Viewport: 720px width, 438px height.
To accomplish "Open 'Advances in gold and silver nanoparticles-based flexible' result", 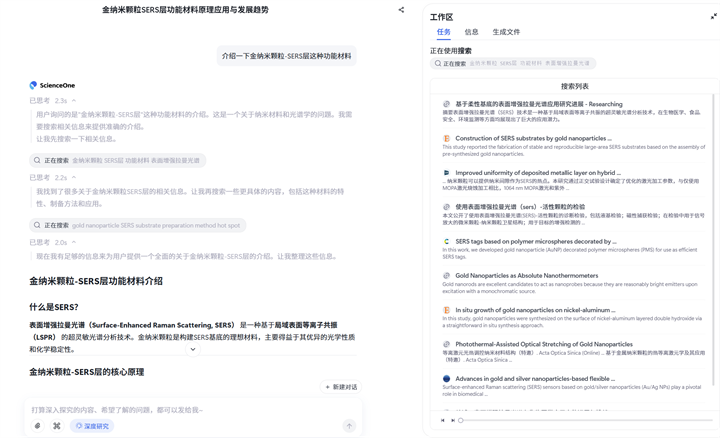I will pos(534,379).
